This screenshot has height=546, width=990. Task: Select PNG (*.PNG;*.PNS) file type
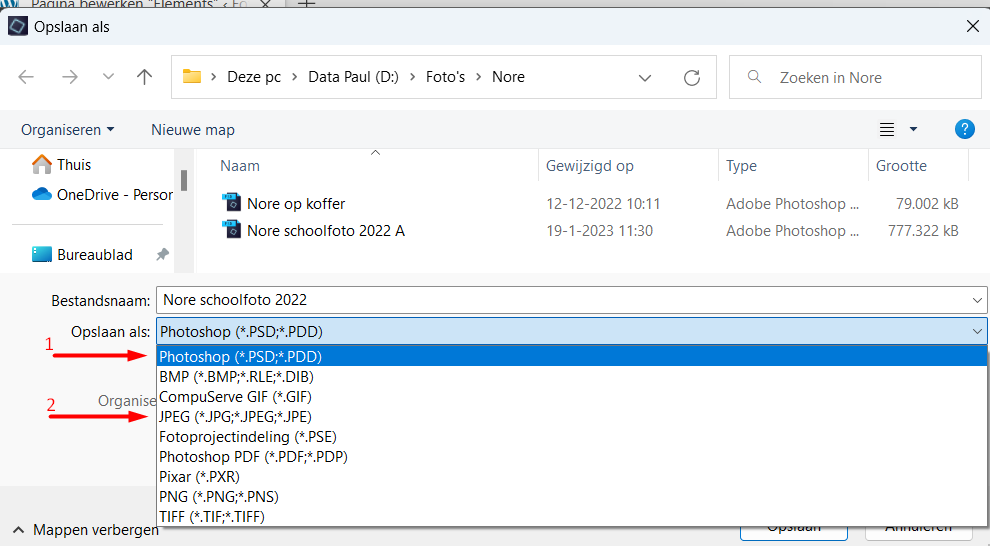(218, 496)
